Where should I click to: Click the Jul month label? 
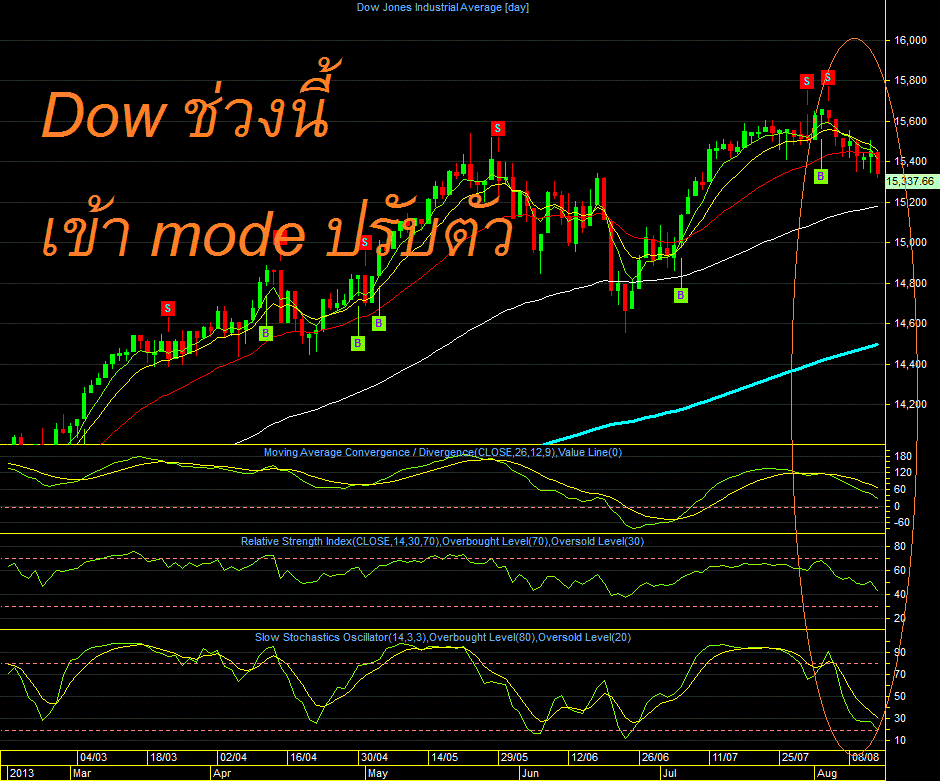[x=670, y=773]
